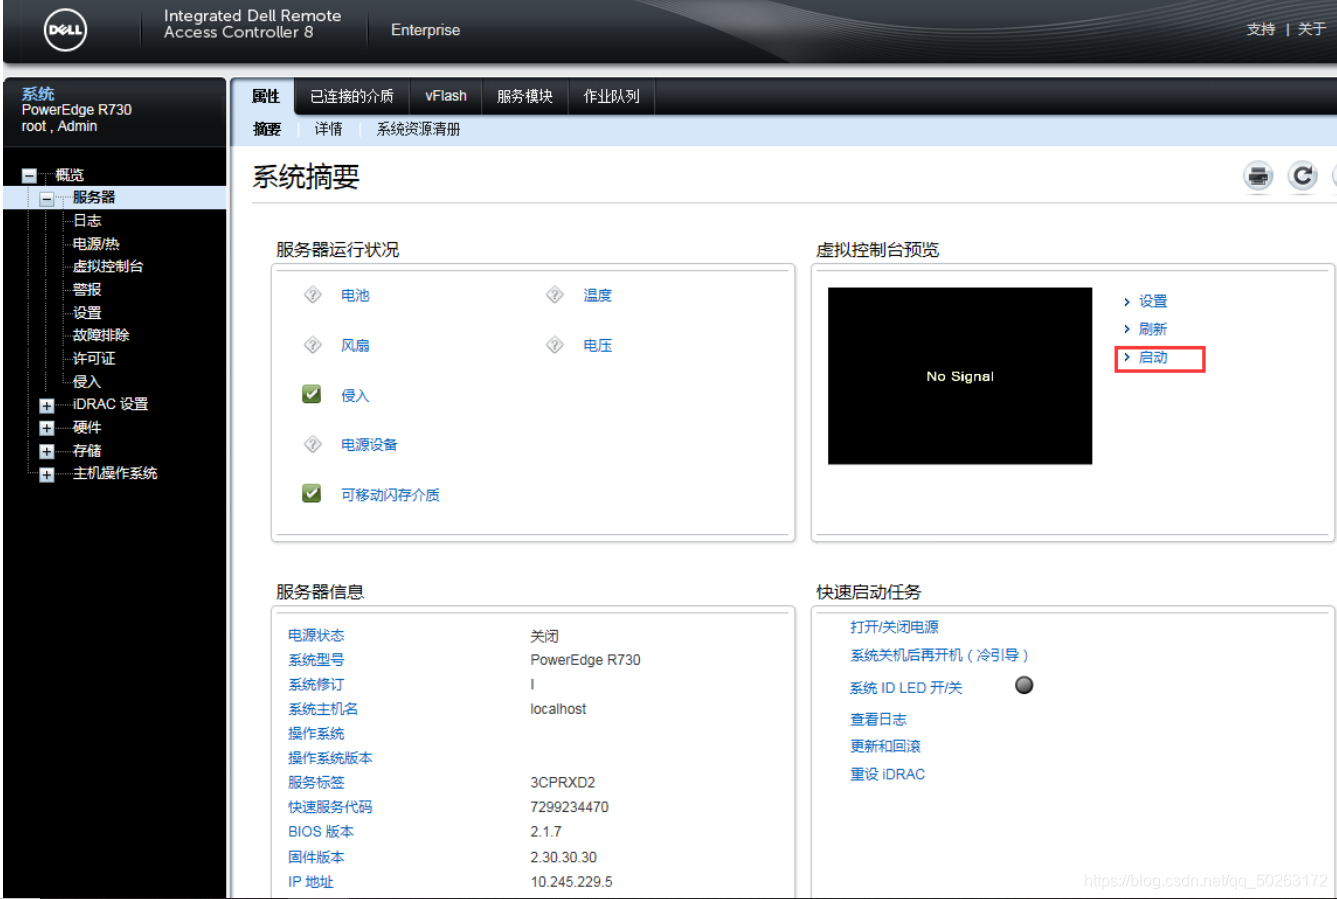
Task: Open virtual console 设置 link
Action: [x=1153, y=301]
